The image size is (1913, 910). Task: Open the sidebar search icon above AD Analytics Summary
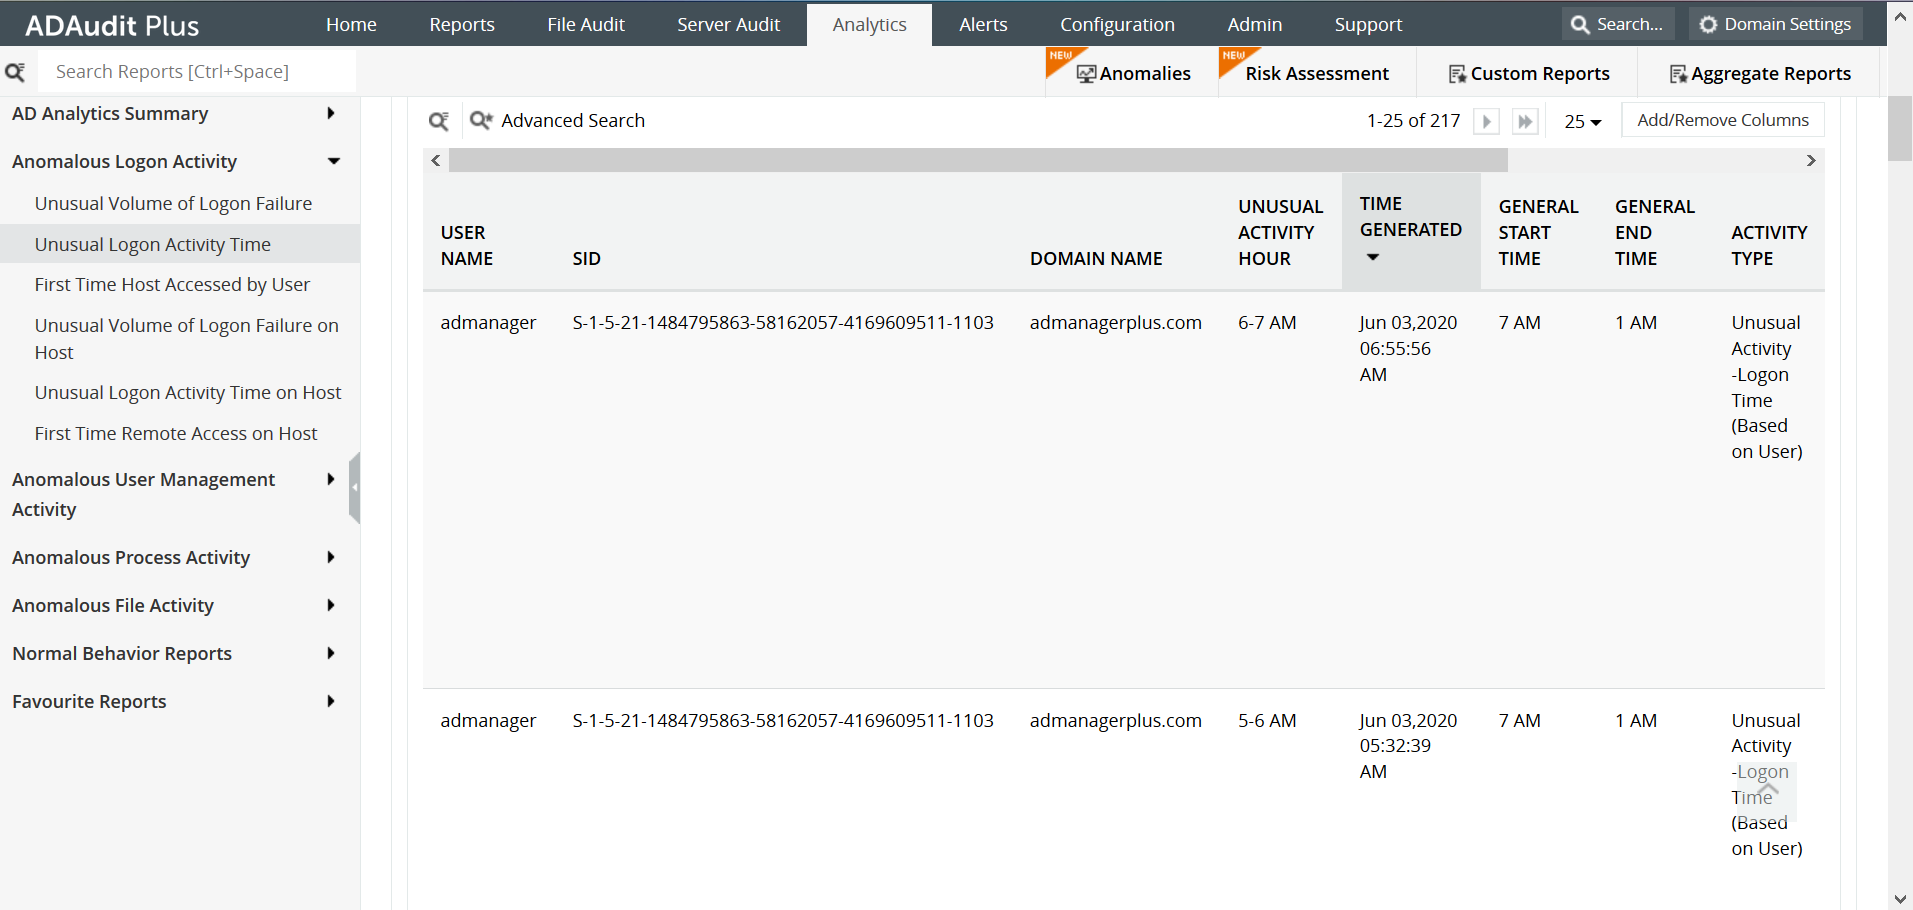[16, 71]
